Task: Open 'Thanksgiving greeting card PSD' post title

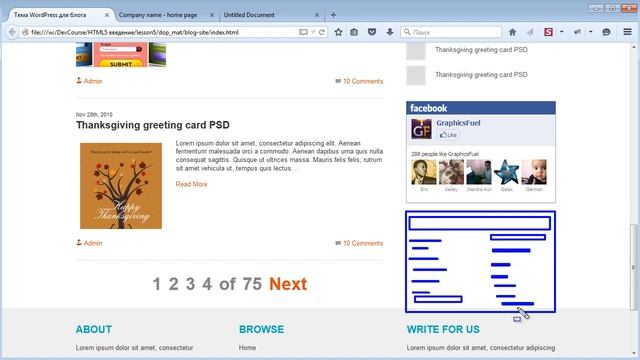Action: 153,125
